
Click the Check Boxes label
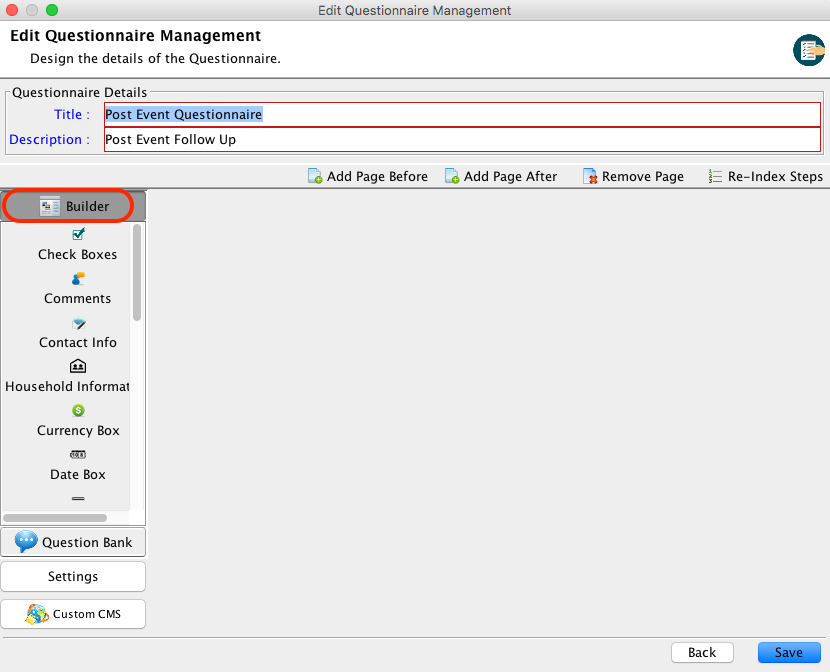(x=77, y=255)
